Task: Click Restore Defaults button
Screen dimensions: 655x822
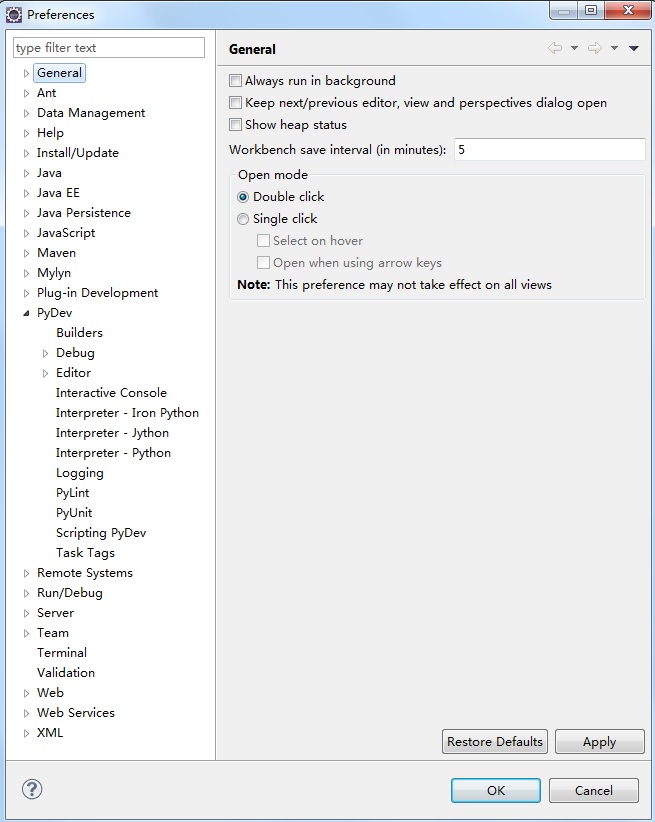Action: click(495, 742)
